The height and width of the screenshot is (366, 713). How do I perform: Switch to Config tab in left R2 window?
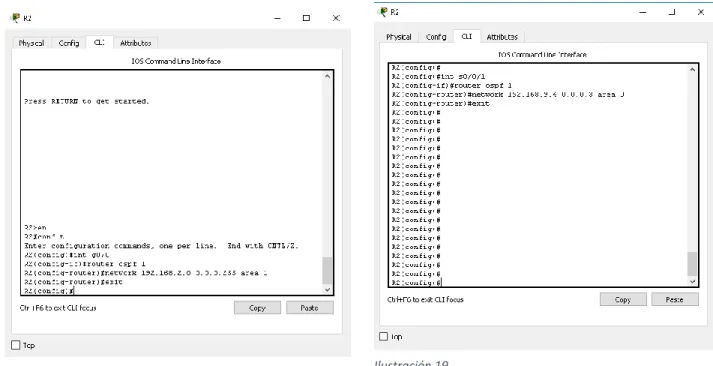click(x=69, y=43)
